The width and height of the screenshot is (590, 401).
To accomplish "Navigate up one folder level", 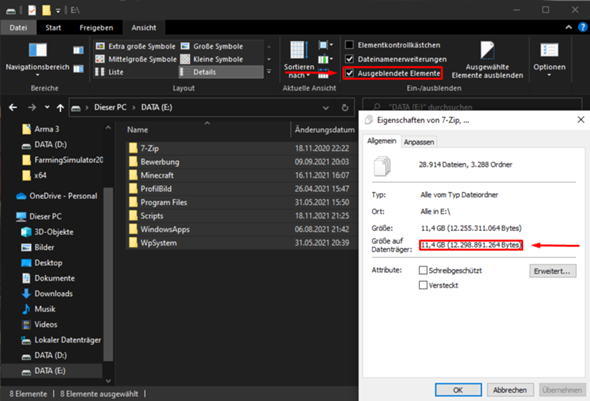I will 60,108.
